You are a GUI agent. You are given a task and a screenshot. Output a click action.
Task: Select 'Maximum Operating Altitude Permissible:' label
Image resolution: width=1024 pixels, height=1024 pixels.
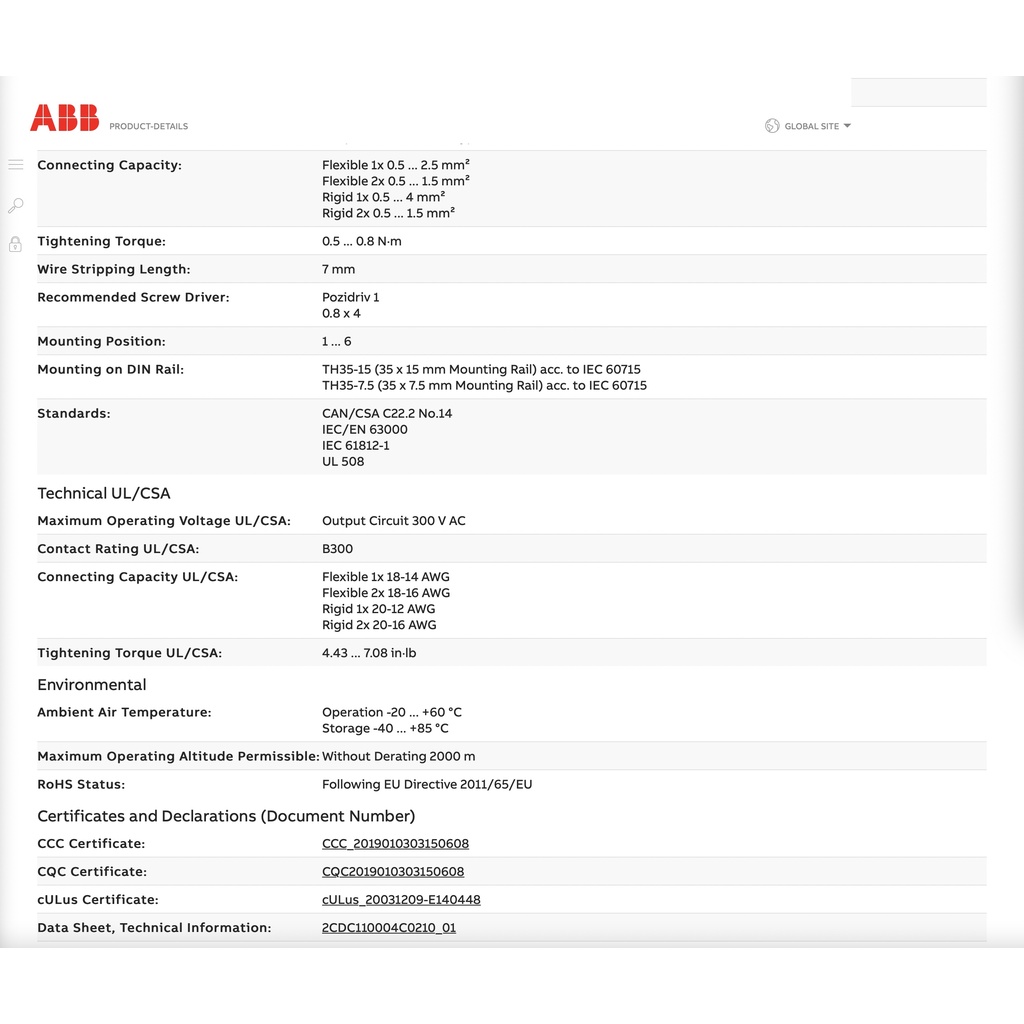(x=178, y=756)
